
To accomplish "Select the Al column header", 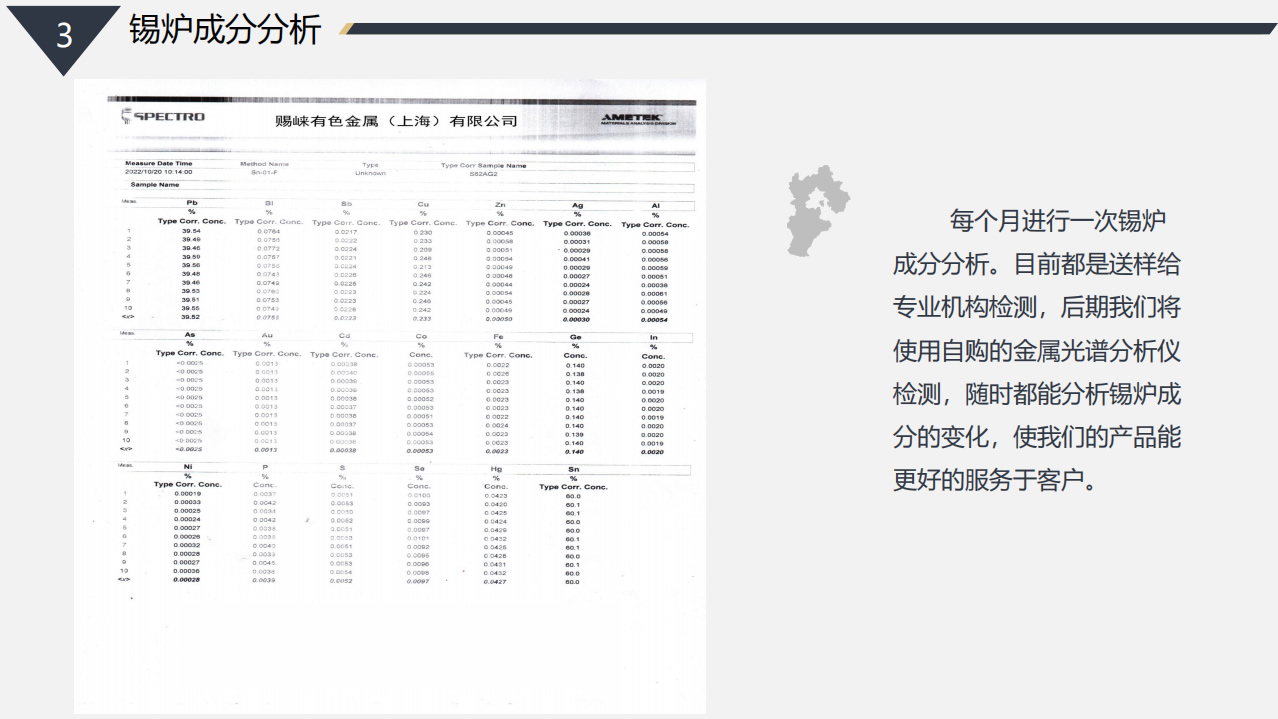I will pyautogui.click(x=655, y=205).
